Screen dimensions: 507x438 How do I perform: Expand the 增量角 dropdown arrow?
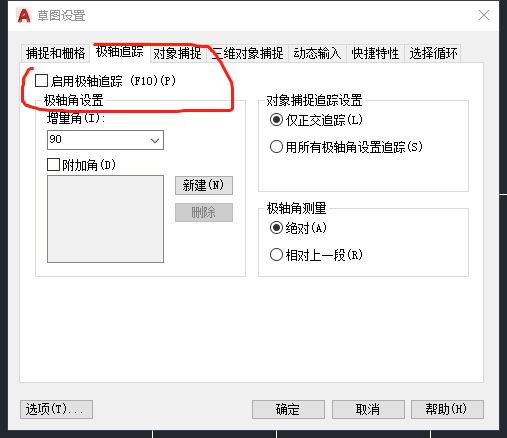click(x=155, y=140)
